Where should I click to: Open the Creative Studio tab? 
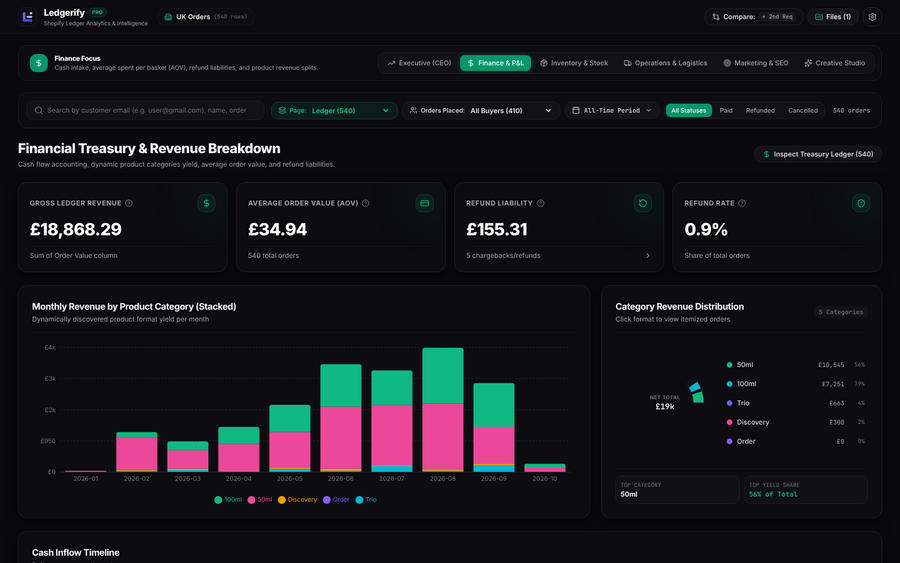[835, 63]
